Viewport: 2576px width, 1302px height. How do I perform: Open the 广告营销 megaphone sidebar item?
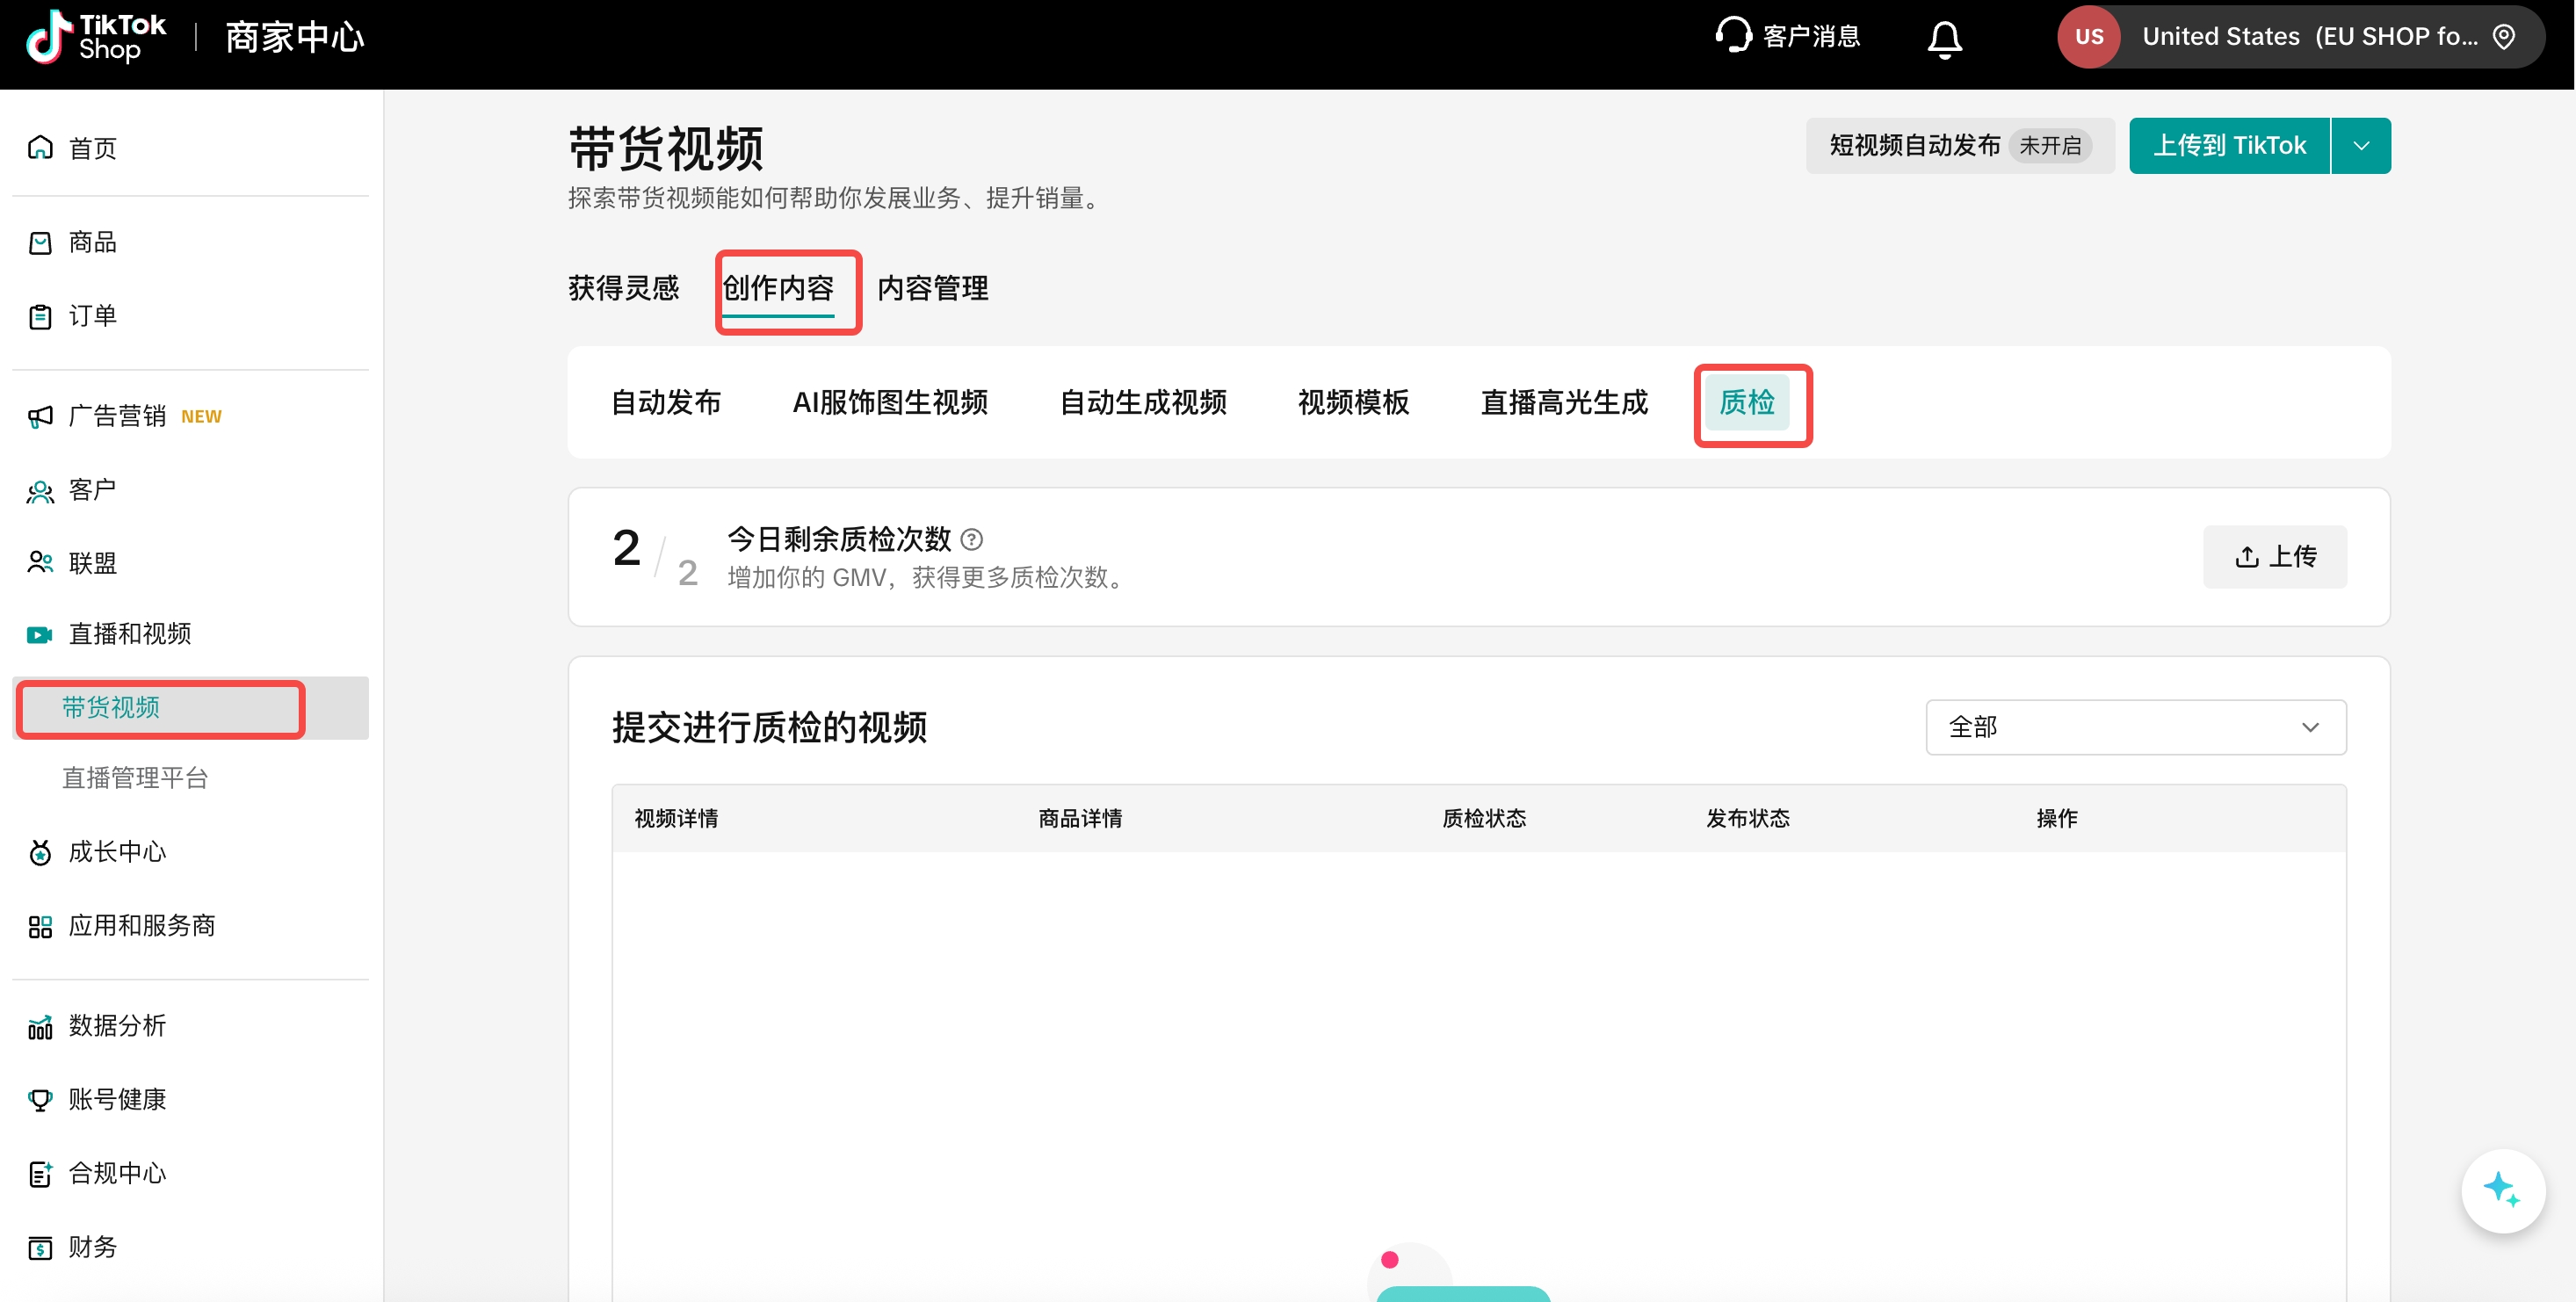click(x=117, y=416)
